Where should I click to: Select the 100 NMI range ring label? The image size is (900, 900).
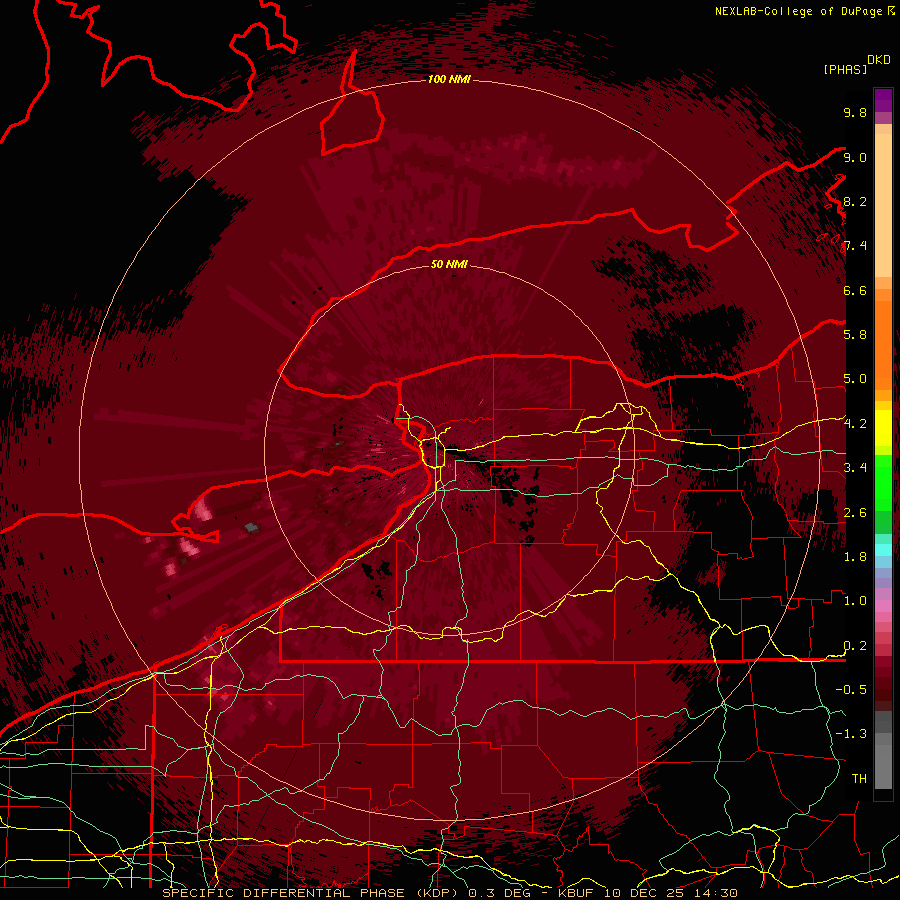coord(449,79)
